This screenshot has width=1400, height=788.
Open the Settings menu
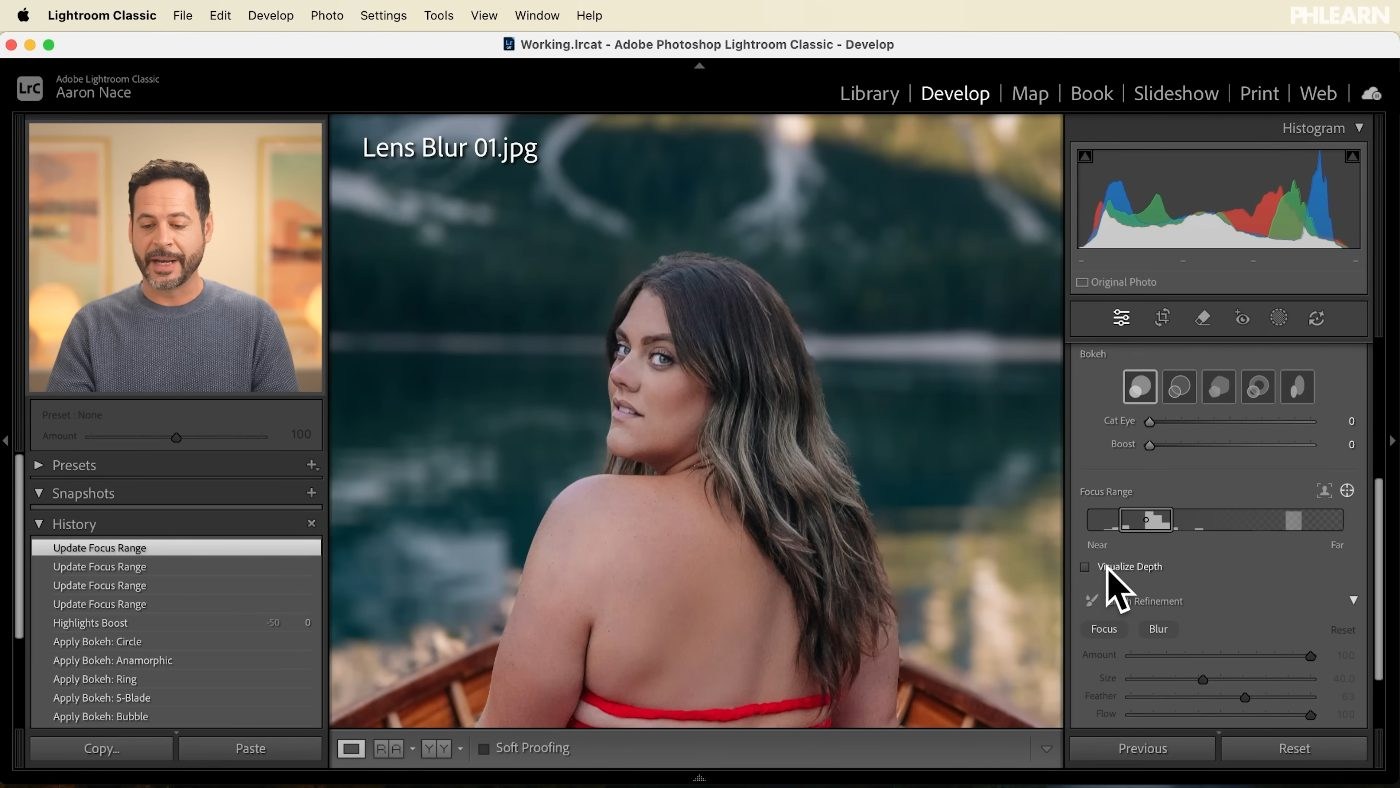tap(383, 15)
